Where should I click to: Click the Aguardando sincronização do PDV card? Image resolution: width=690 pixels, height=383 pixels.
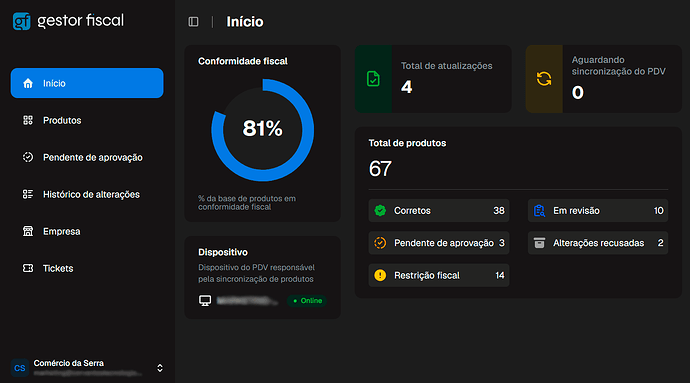[604, 79]
